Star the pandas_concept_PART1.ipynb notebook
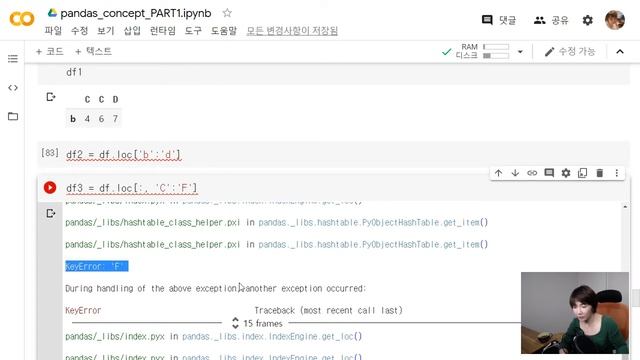This screenshot has height=360, width=640. tap(227, 13)
